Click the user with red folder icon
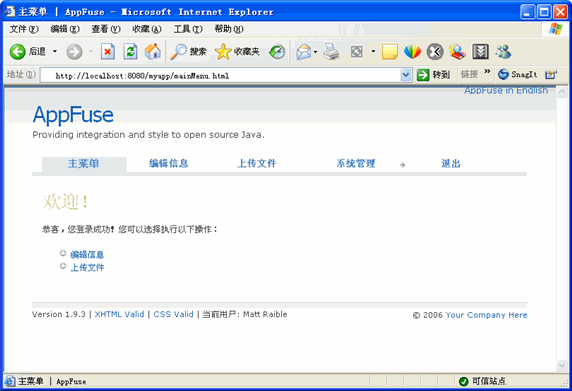The image size is (572, 391). pos(457,52)
